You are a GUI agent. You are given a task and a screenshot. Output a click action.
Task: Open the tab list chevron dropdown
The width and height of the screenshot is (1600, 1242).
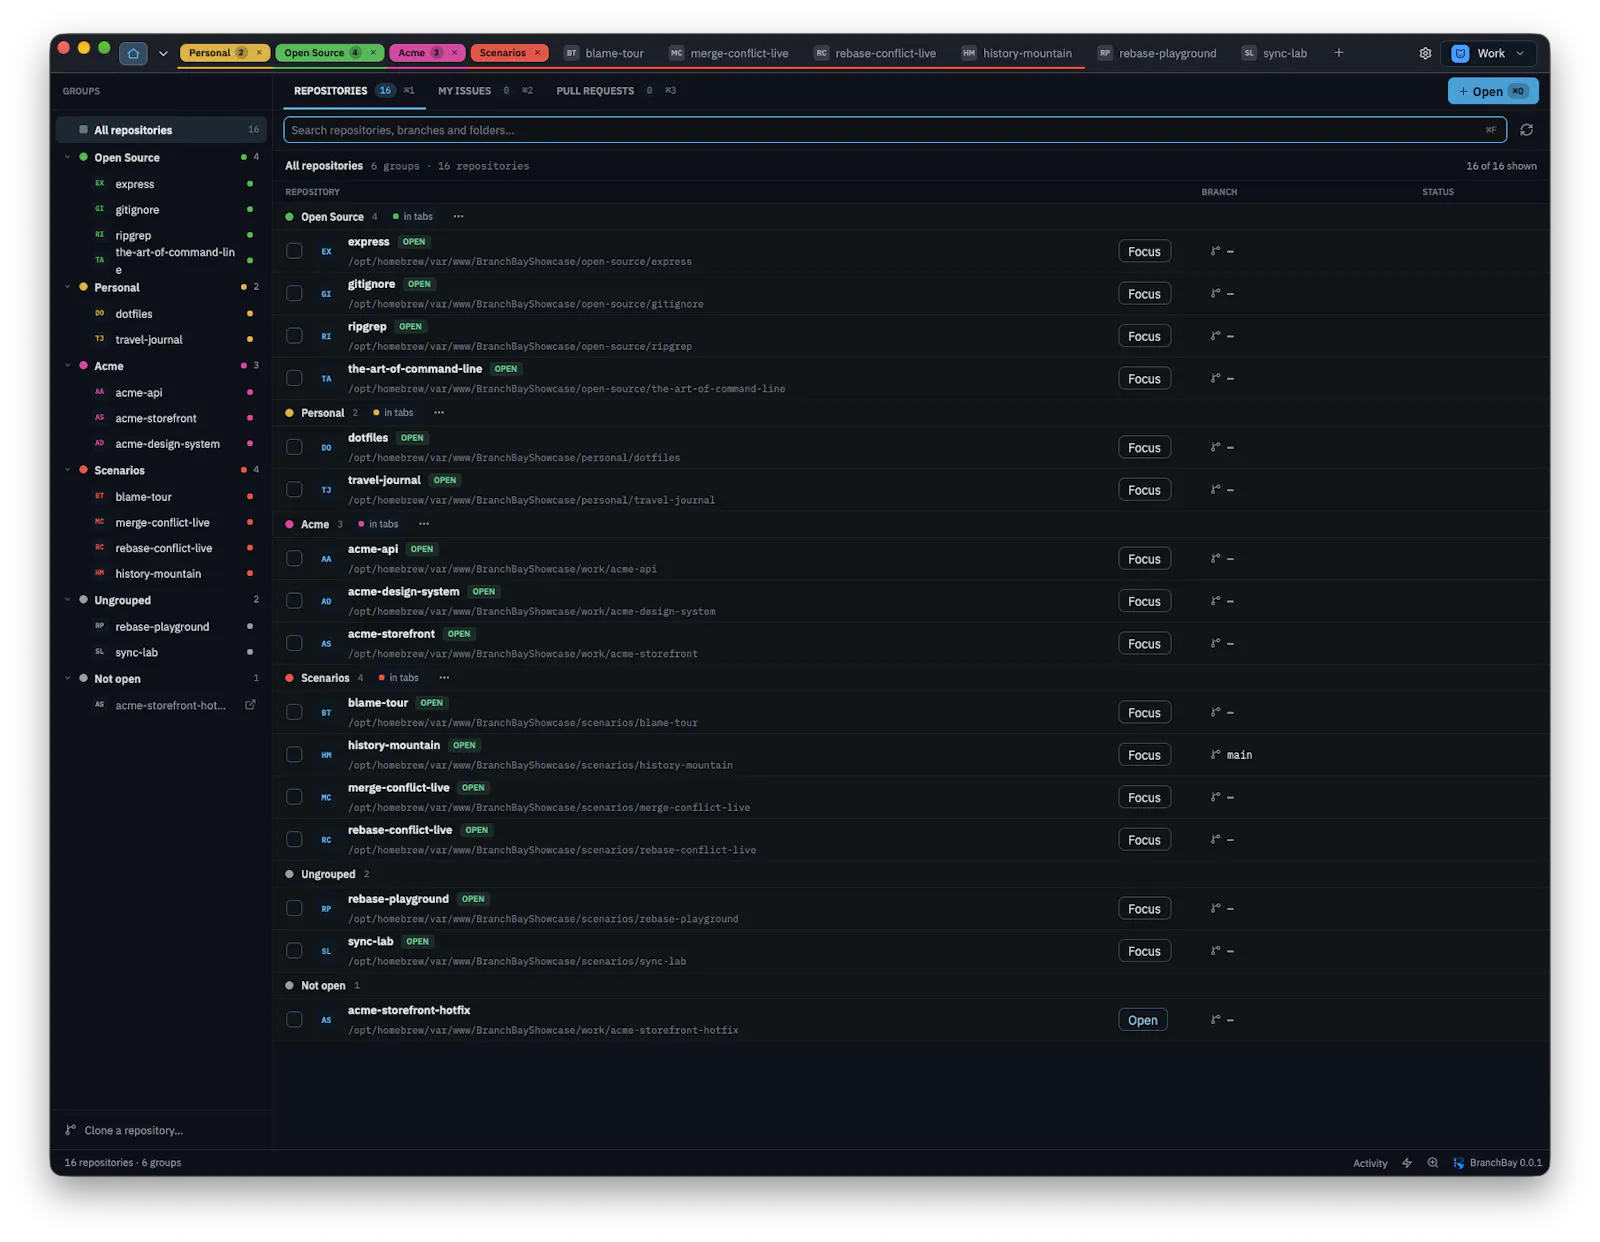pyautogui.click(x=163, y=53)
